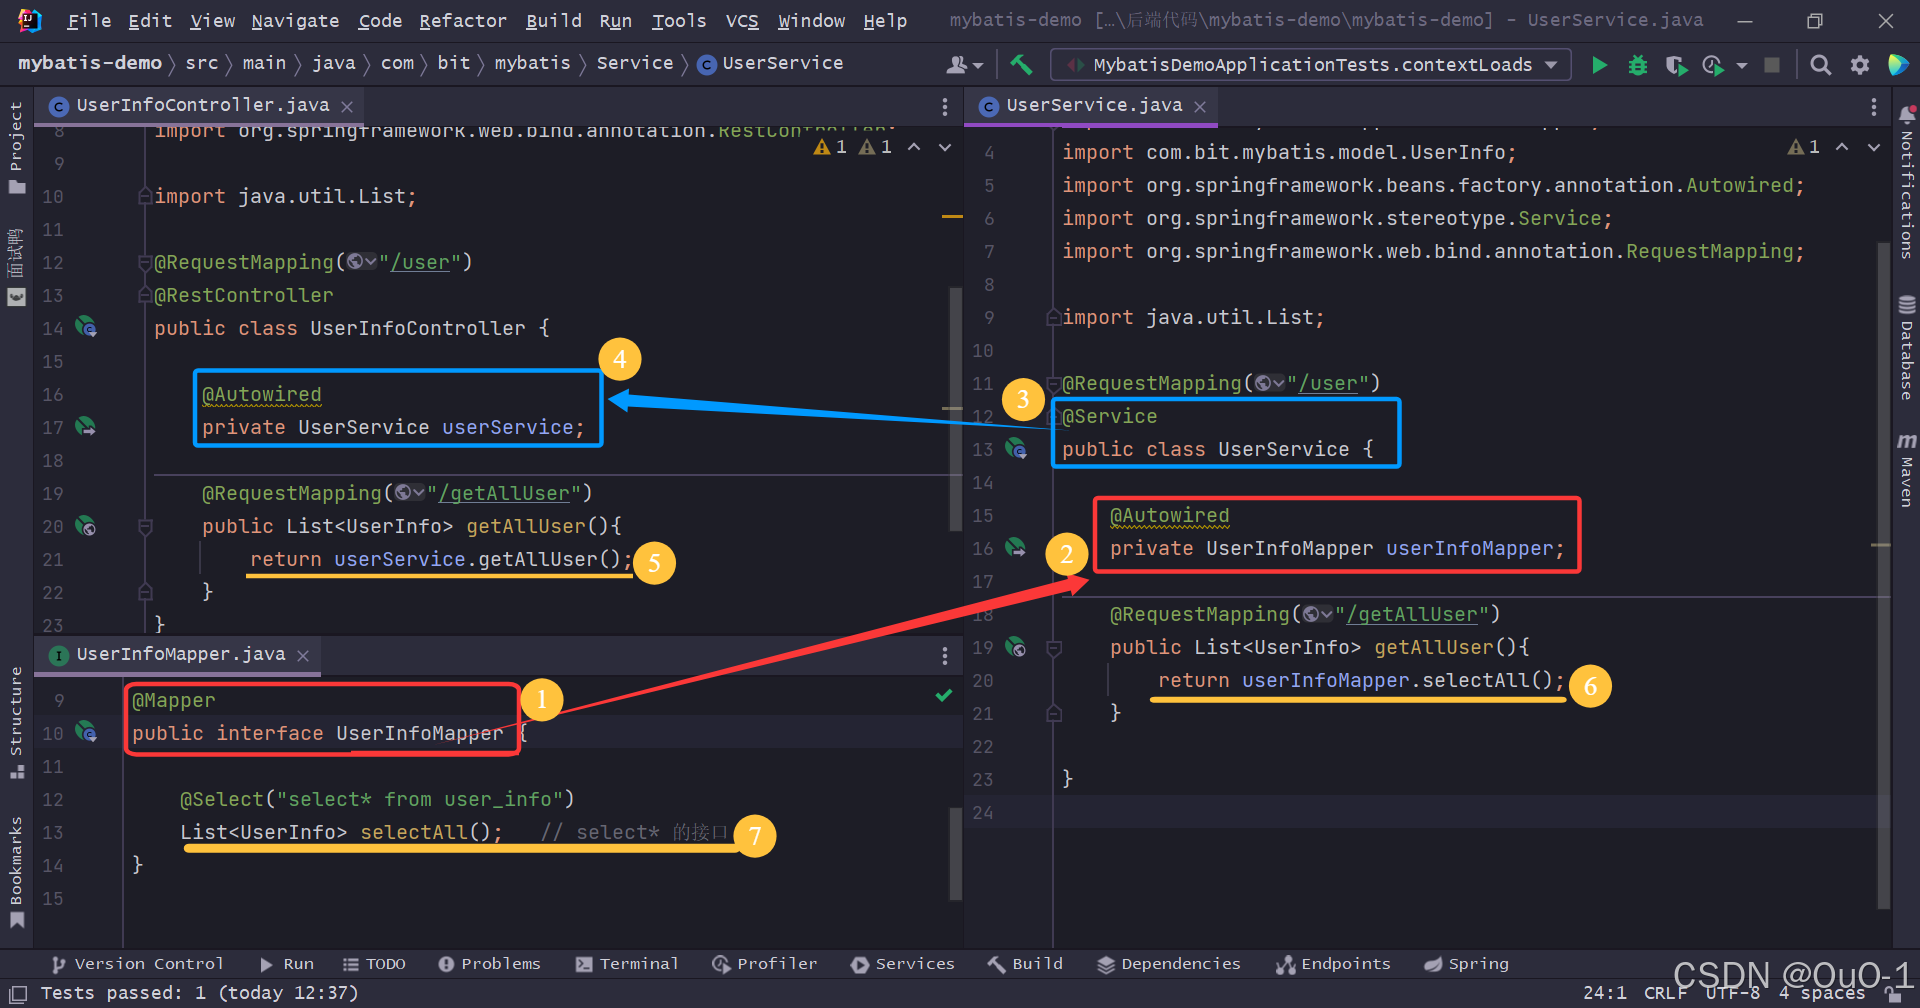This screenshot has width=1920, height=1008.
Task: Open the colorful toolbox icon at top right
Action: click(x=1897, y=65)
